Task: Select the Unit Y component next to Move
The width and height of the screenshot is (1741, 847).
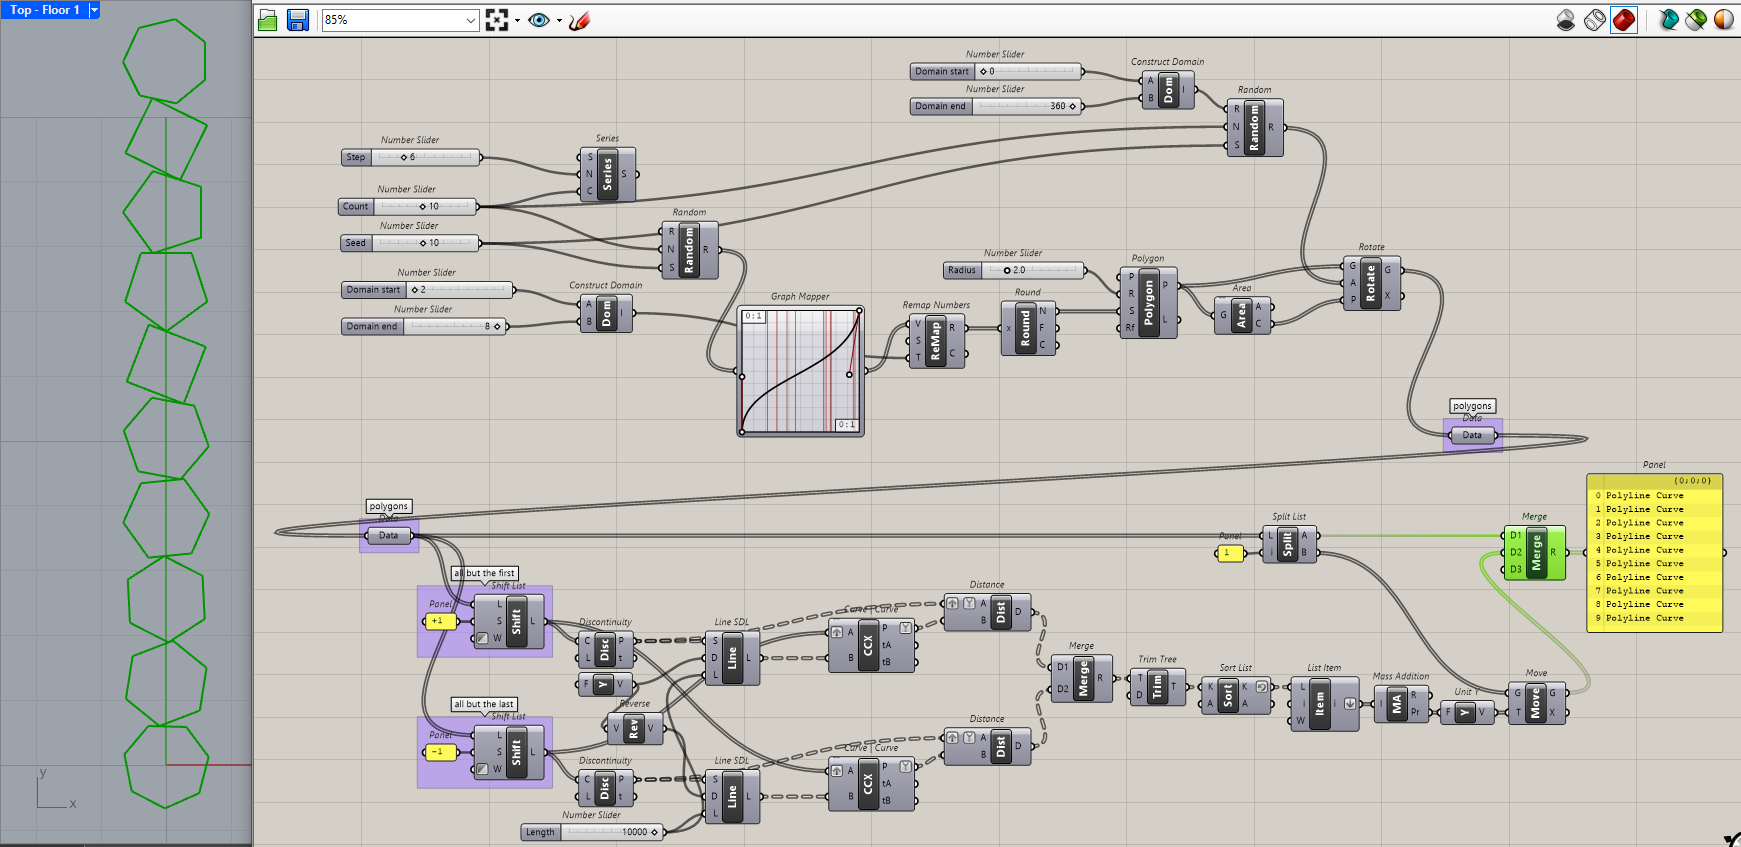Action: pyautogui.click(x=1466, y=712)
